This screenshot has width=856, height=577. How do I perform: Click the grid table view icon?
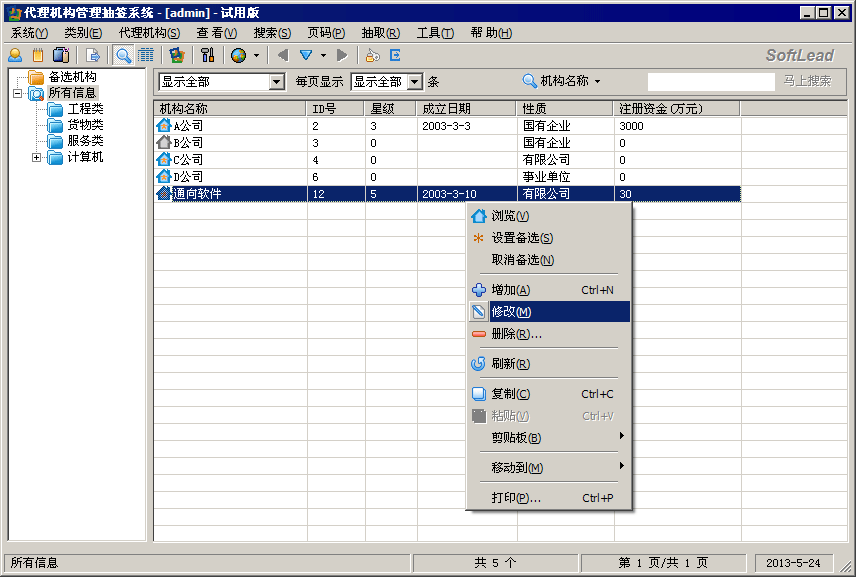pos(146,55)
